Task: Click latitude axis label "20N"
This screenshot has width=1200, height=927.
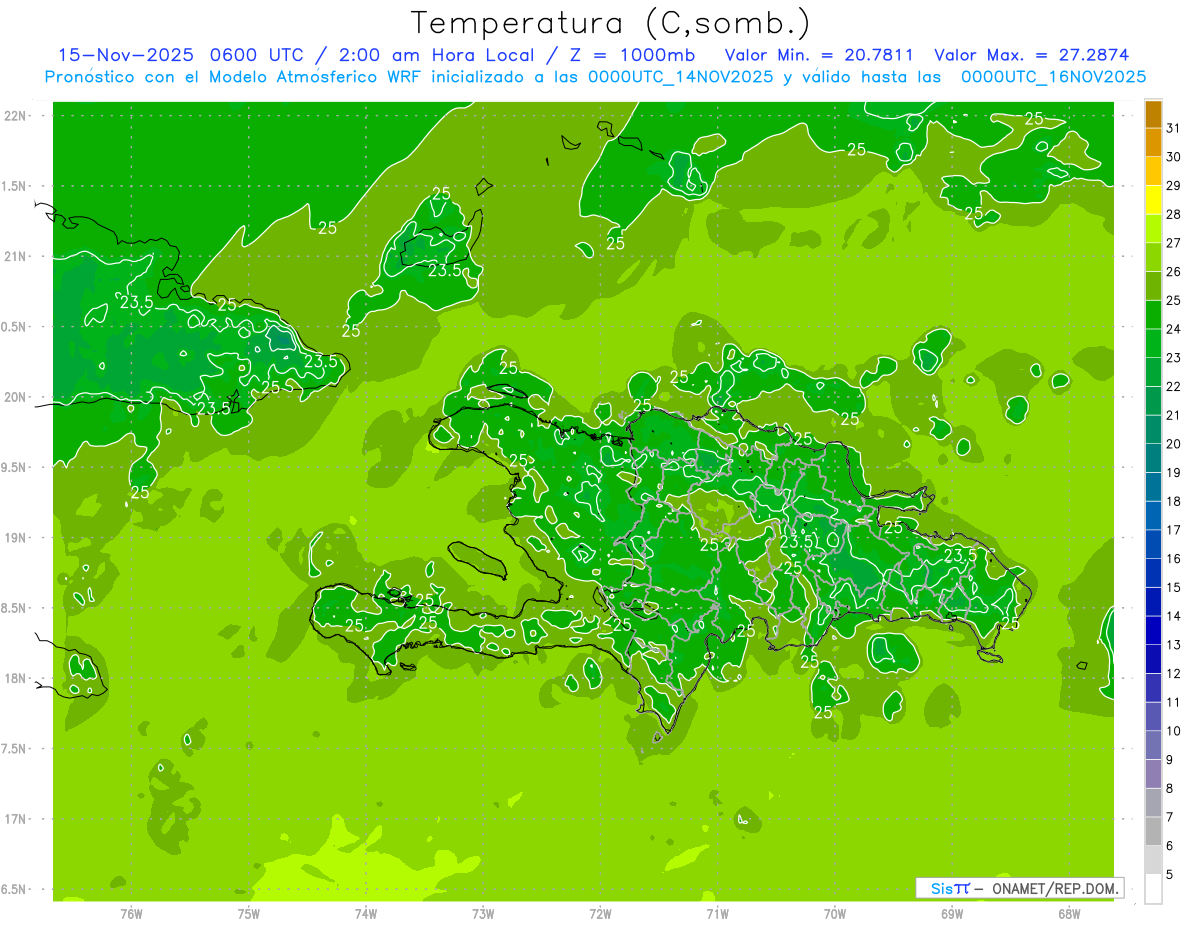Action: coord(17,397)
